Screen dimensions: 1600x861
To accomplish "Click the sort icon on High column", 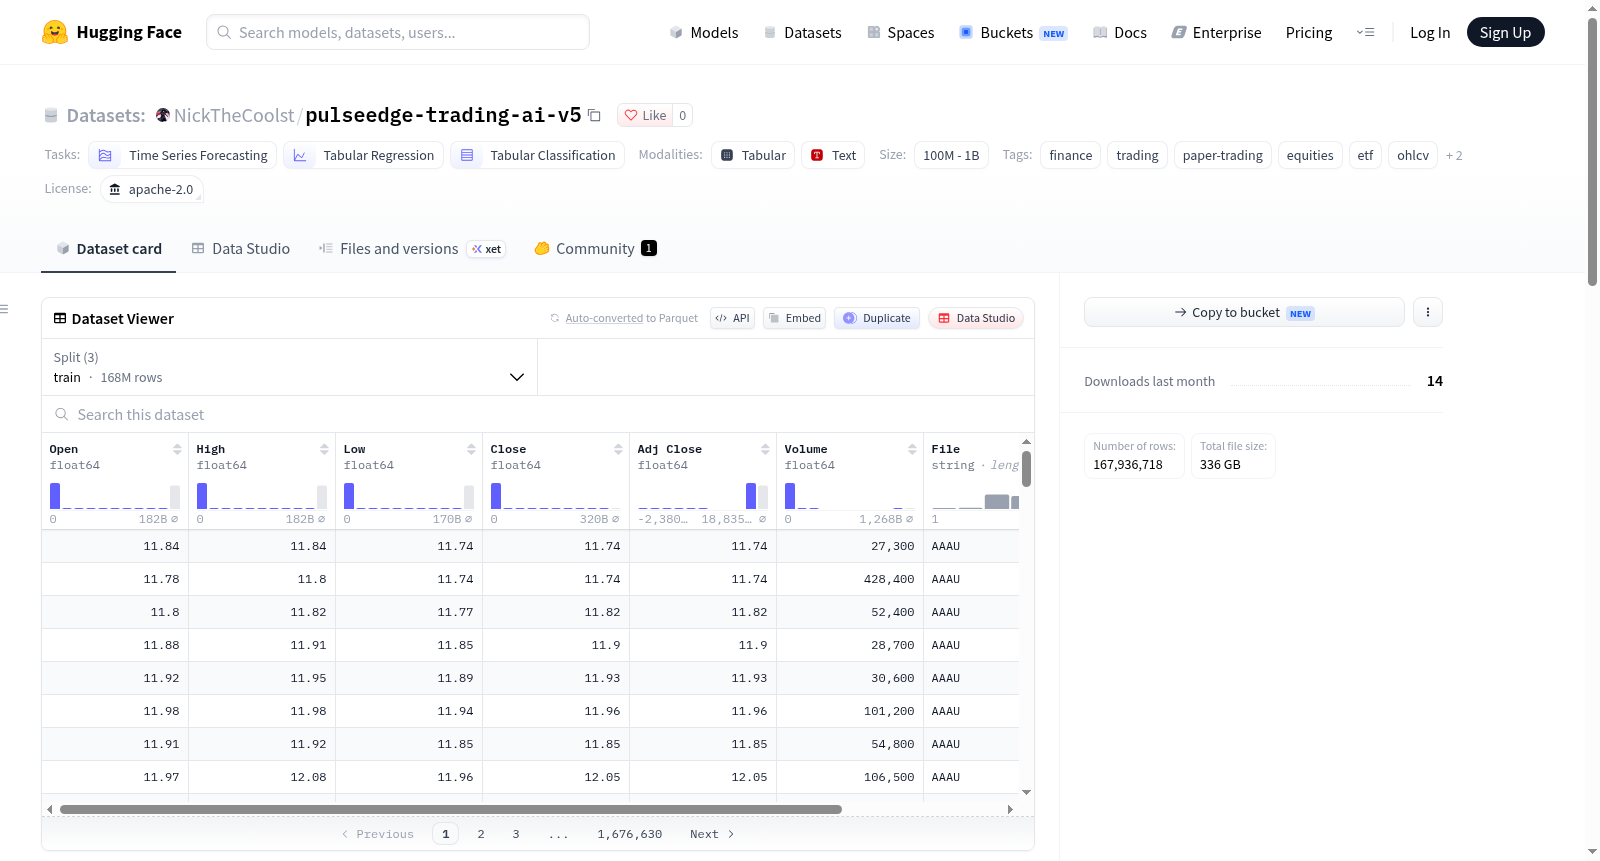I will [324, 449].
